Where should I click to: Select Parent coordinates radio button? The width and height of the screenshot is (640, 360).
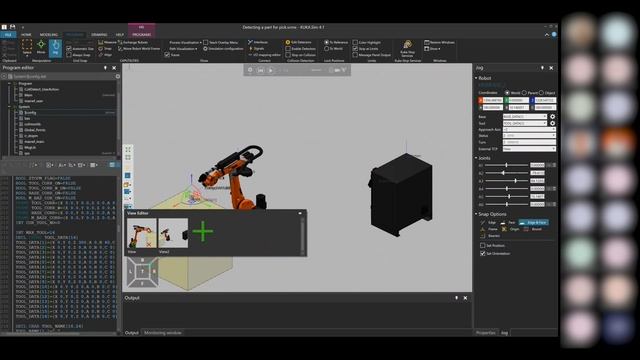[524, 93]
